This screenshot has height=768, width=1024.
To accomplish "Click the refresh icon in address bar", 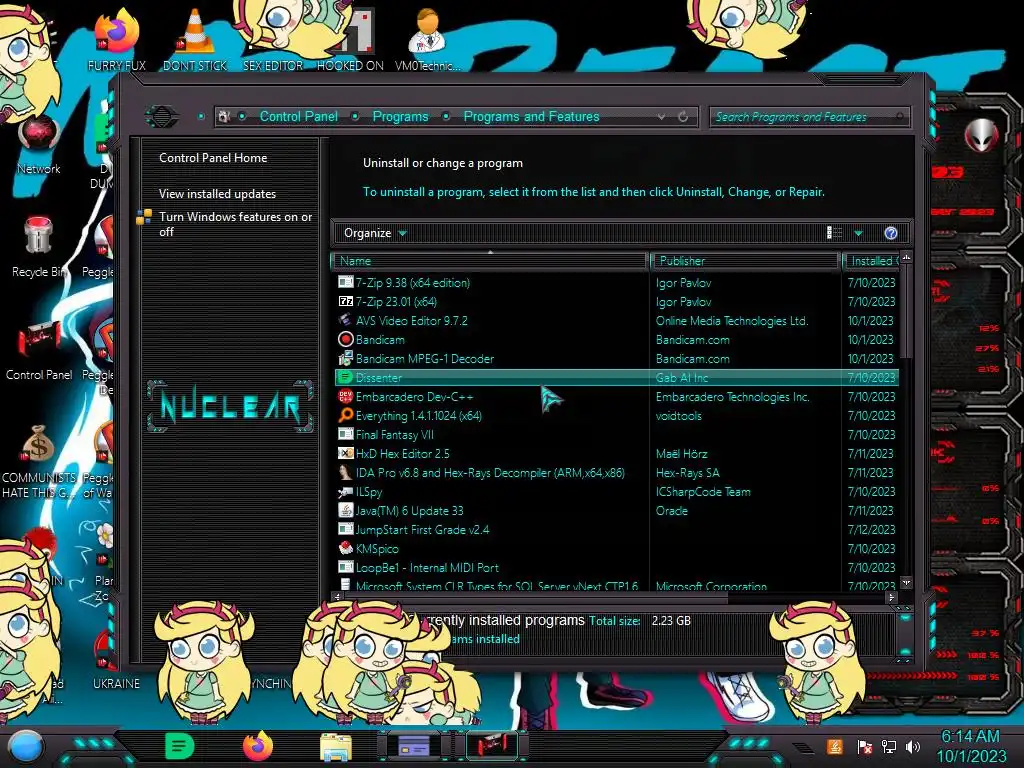I will pos(682,117).
